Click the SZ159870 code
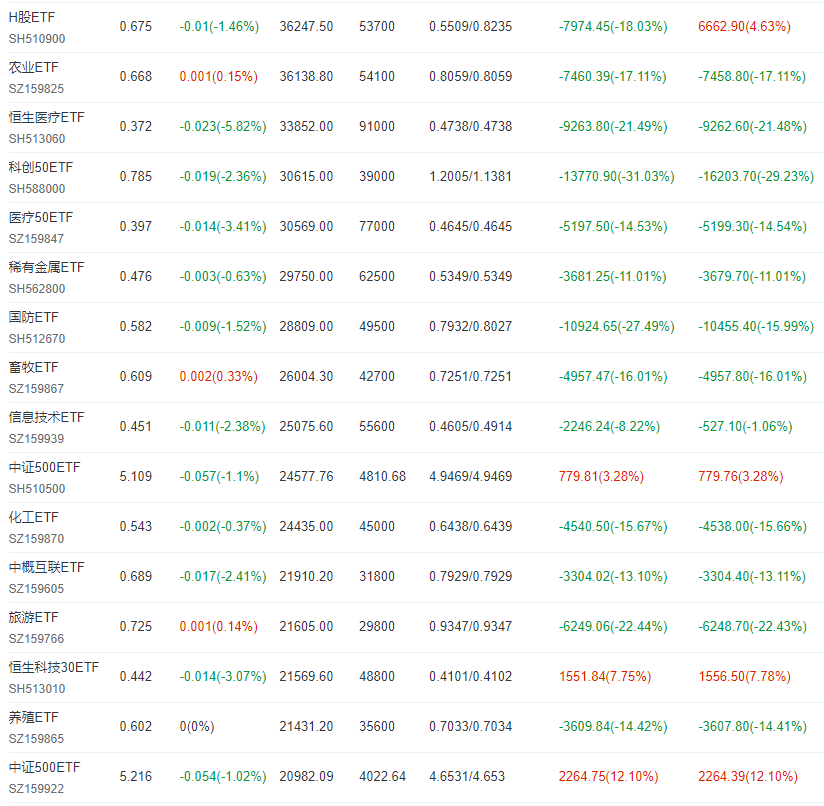Image resolution: width=824 pixels, height=806 pixels. click(36, 539)
